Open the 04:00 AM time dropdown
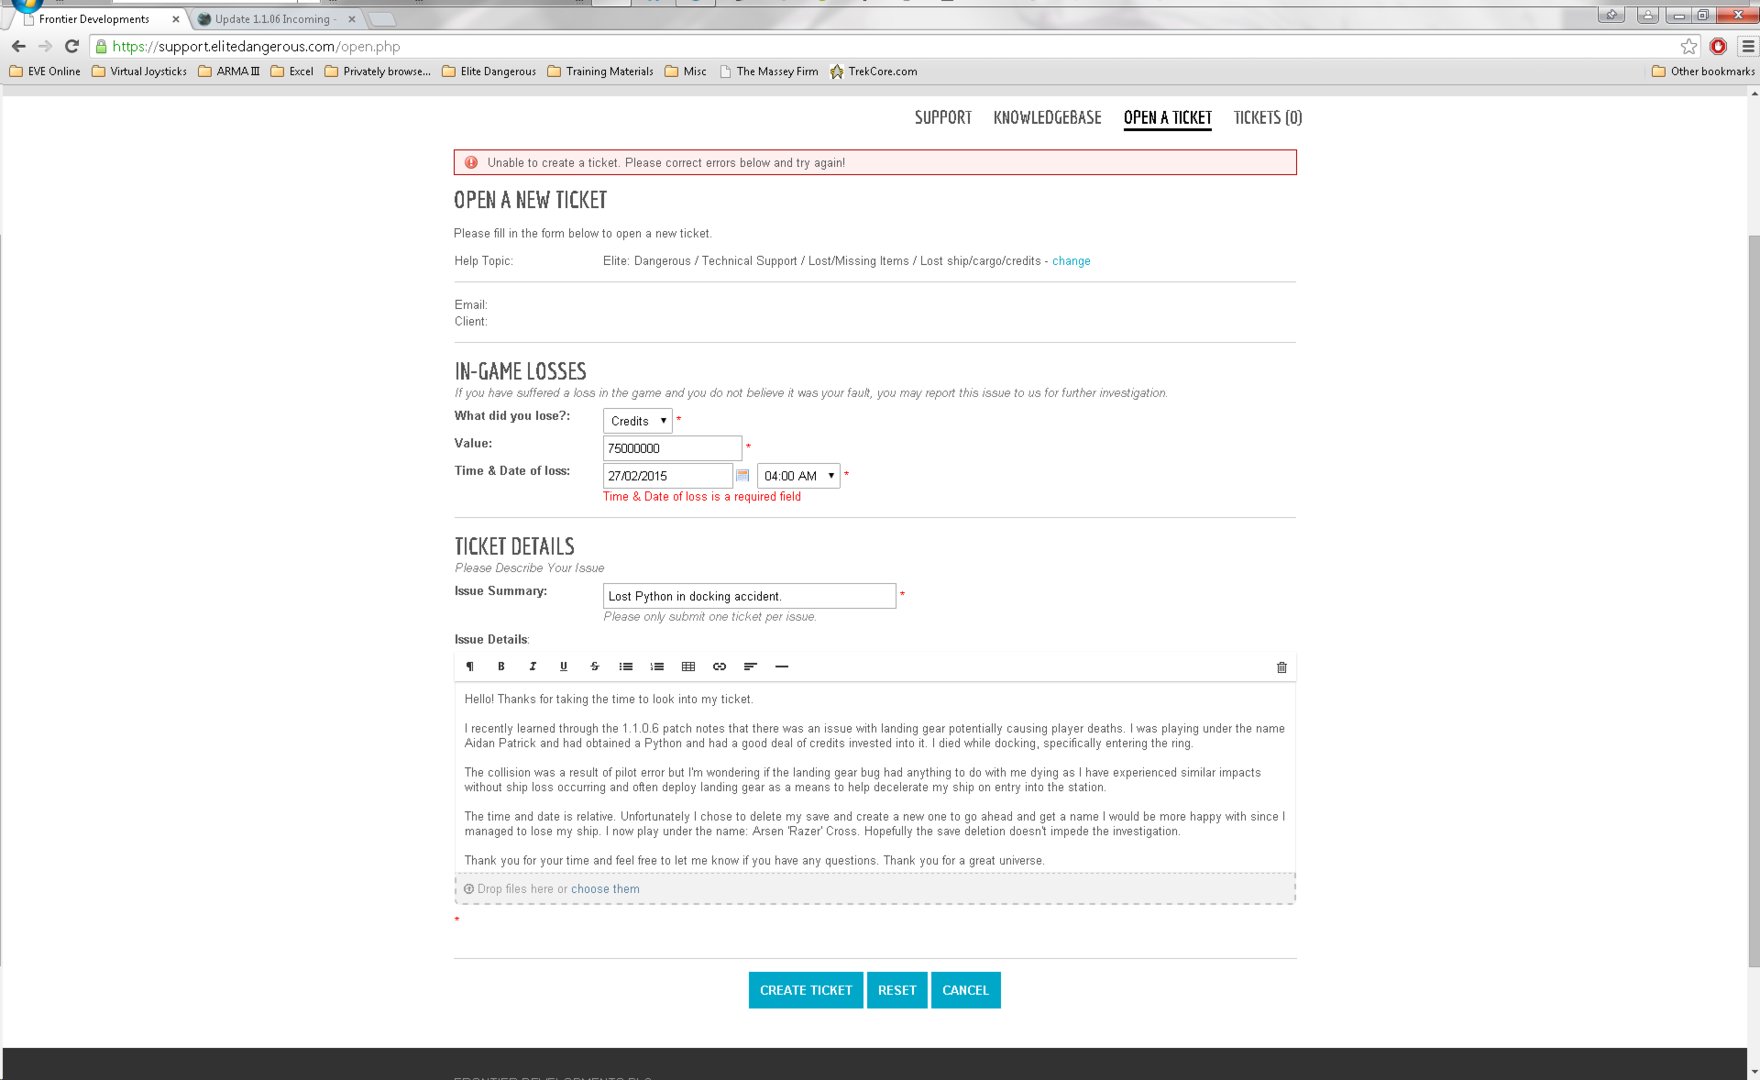Viewport: 1760px width, 1080px height. point(798,476)
